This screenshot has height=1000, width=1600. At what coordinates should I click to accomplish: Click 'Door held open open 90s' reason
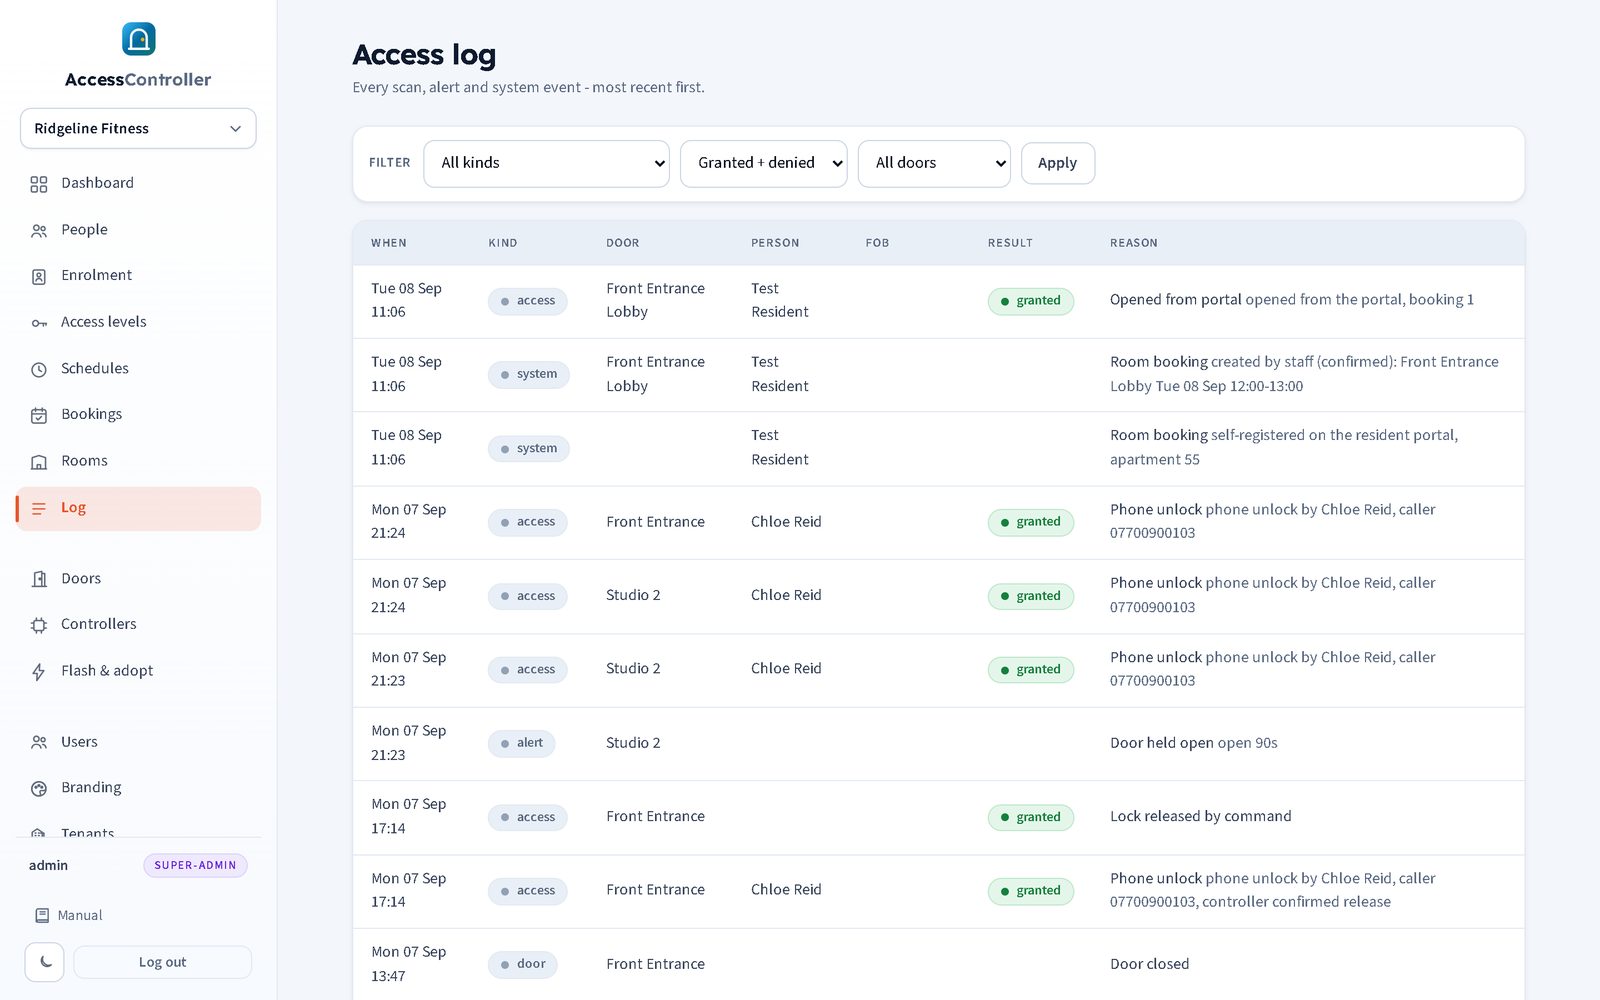click(1193, 743)
